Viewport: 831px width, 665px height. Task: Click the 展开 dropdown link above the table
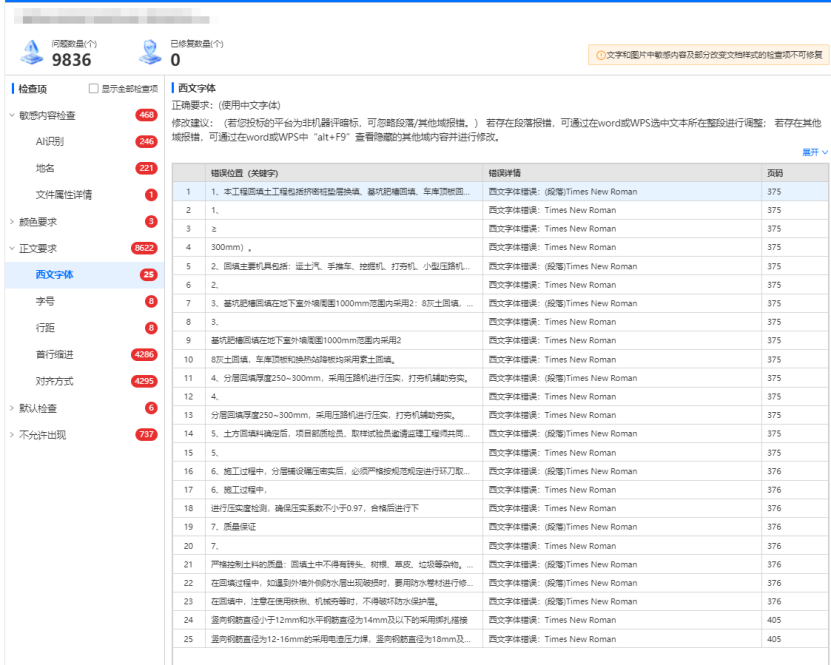coord(814,152)
